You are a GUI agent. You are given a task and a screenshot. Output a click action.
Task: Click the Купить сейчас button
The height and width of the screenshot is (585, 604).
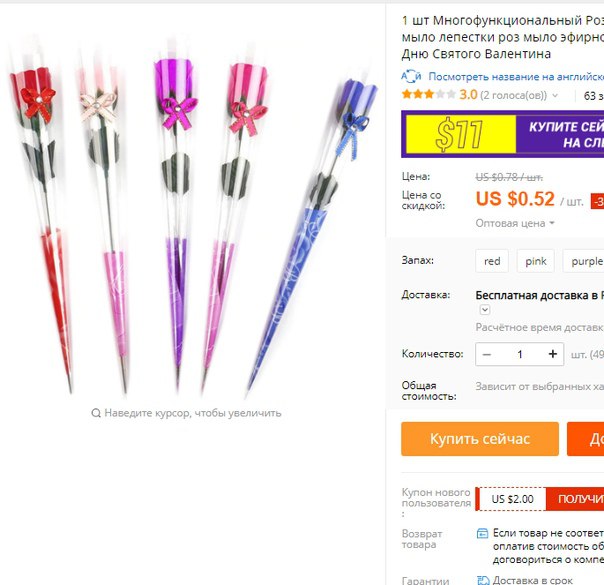click(480, 439)
